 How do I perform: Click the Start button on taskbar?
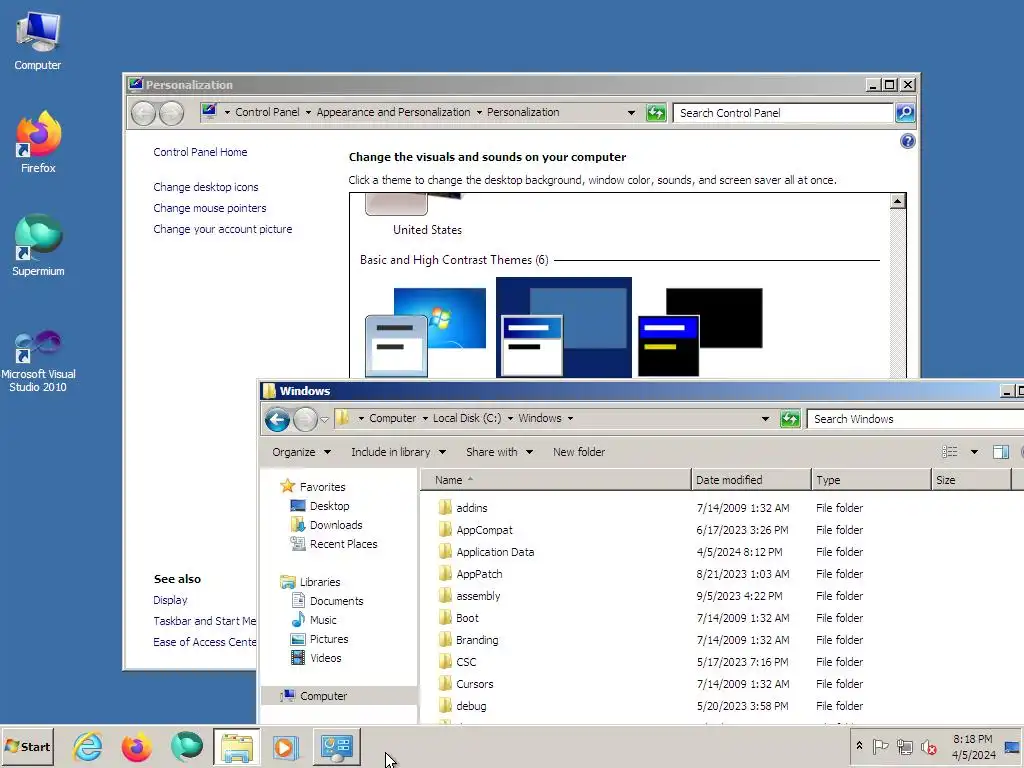27,746
